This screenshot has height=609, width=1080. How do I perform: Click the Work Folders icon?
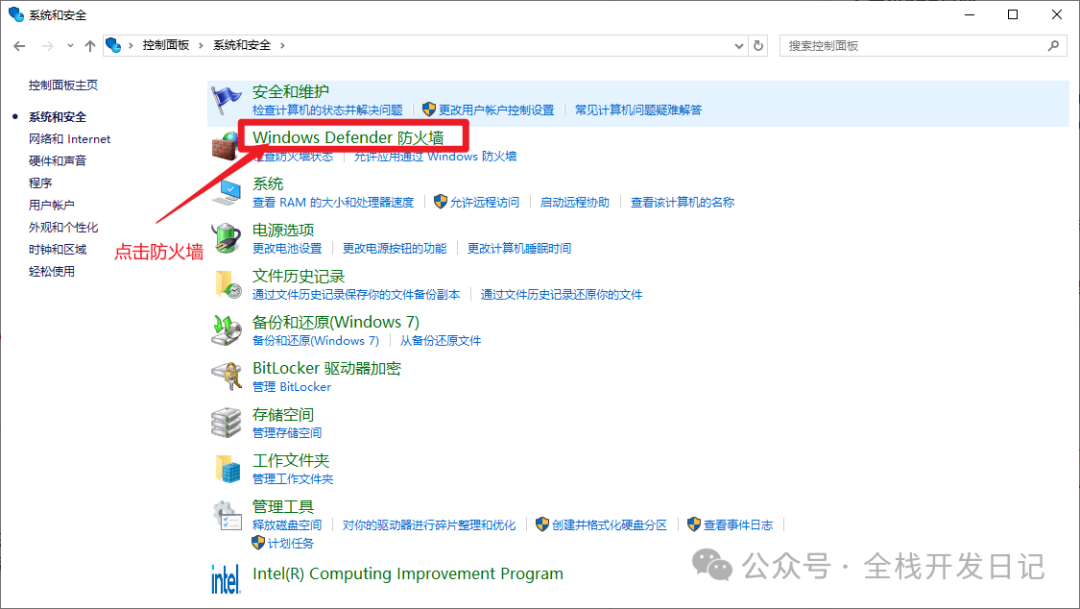pyautogui.click(x=227, y=468)
